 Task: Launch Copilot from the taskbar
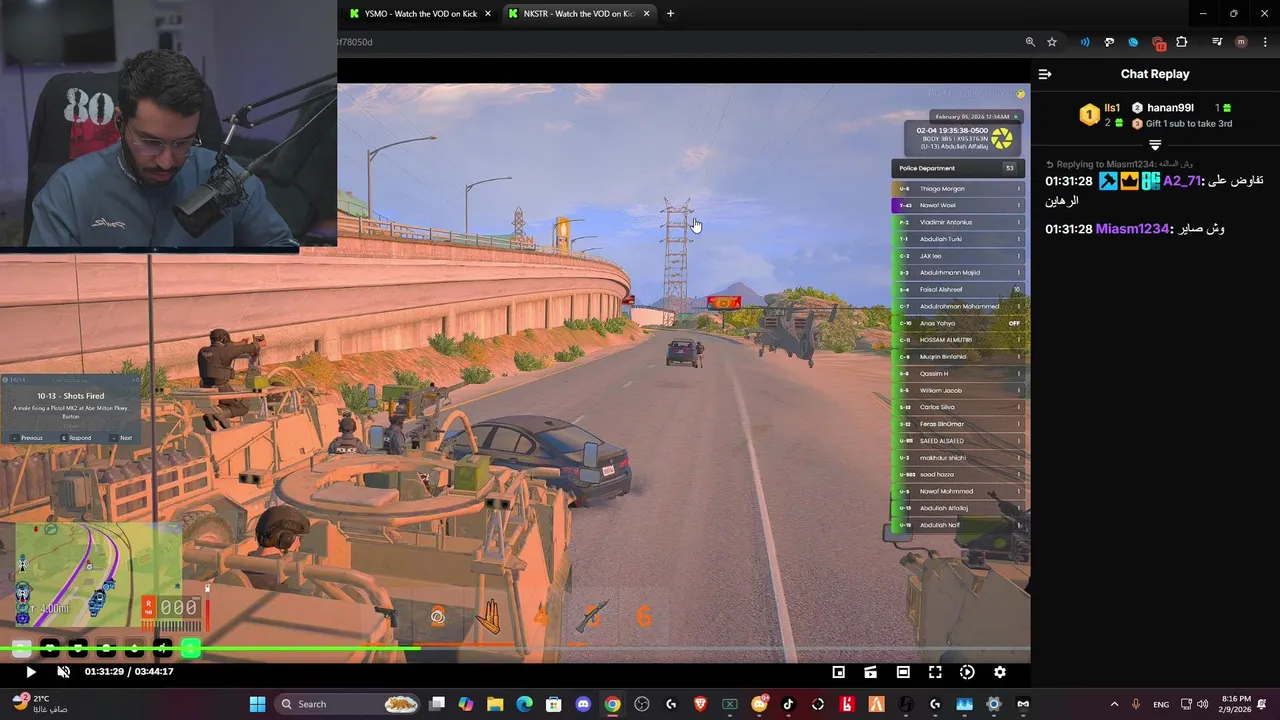click(x=466, y=704)
